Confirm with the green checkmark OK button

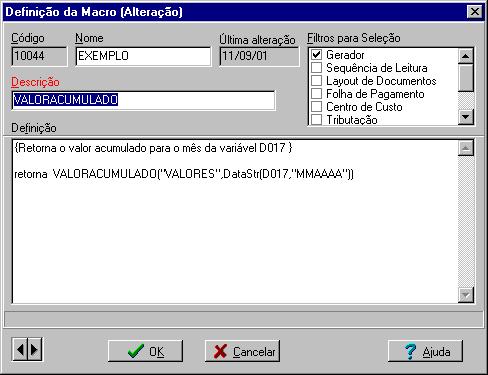point(145,351)
